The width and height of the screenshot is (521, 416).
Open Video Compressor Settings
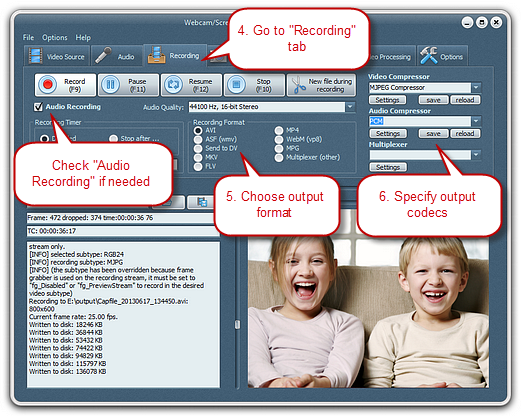387,100
